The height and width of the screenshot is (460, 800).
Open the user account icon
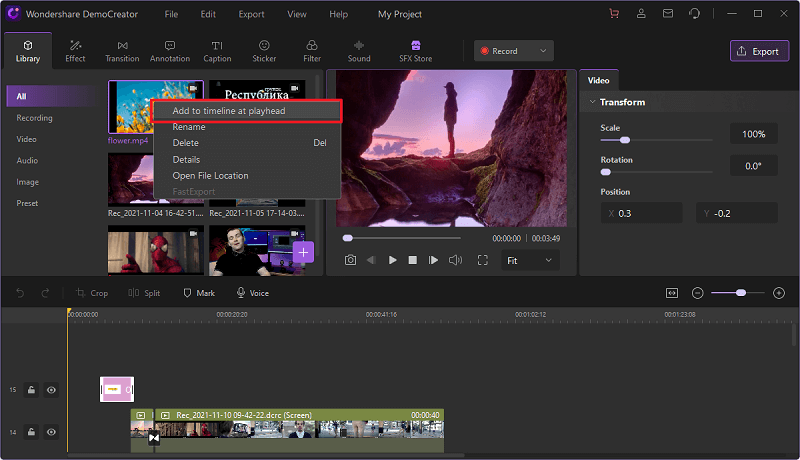(x=641, y=14)
